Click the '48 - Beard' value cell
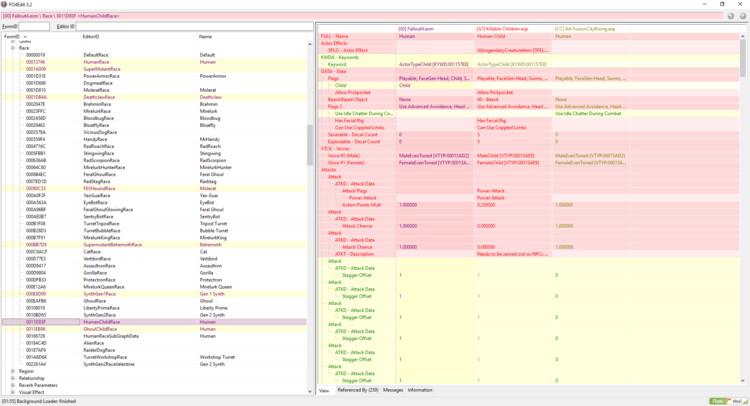This screenshot has width=750, height=406. (x=513, y=99)
